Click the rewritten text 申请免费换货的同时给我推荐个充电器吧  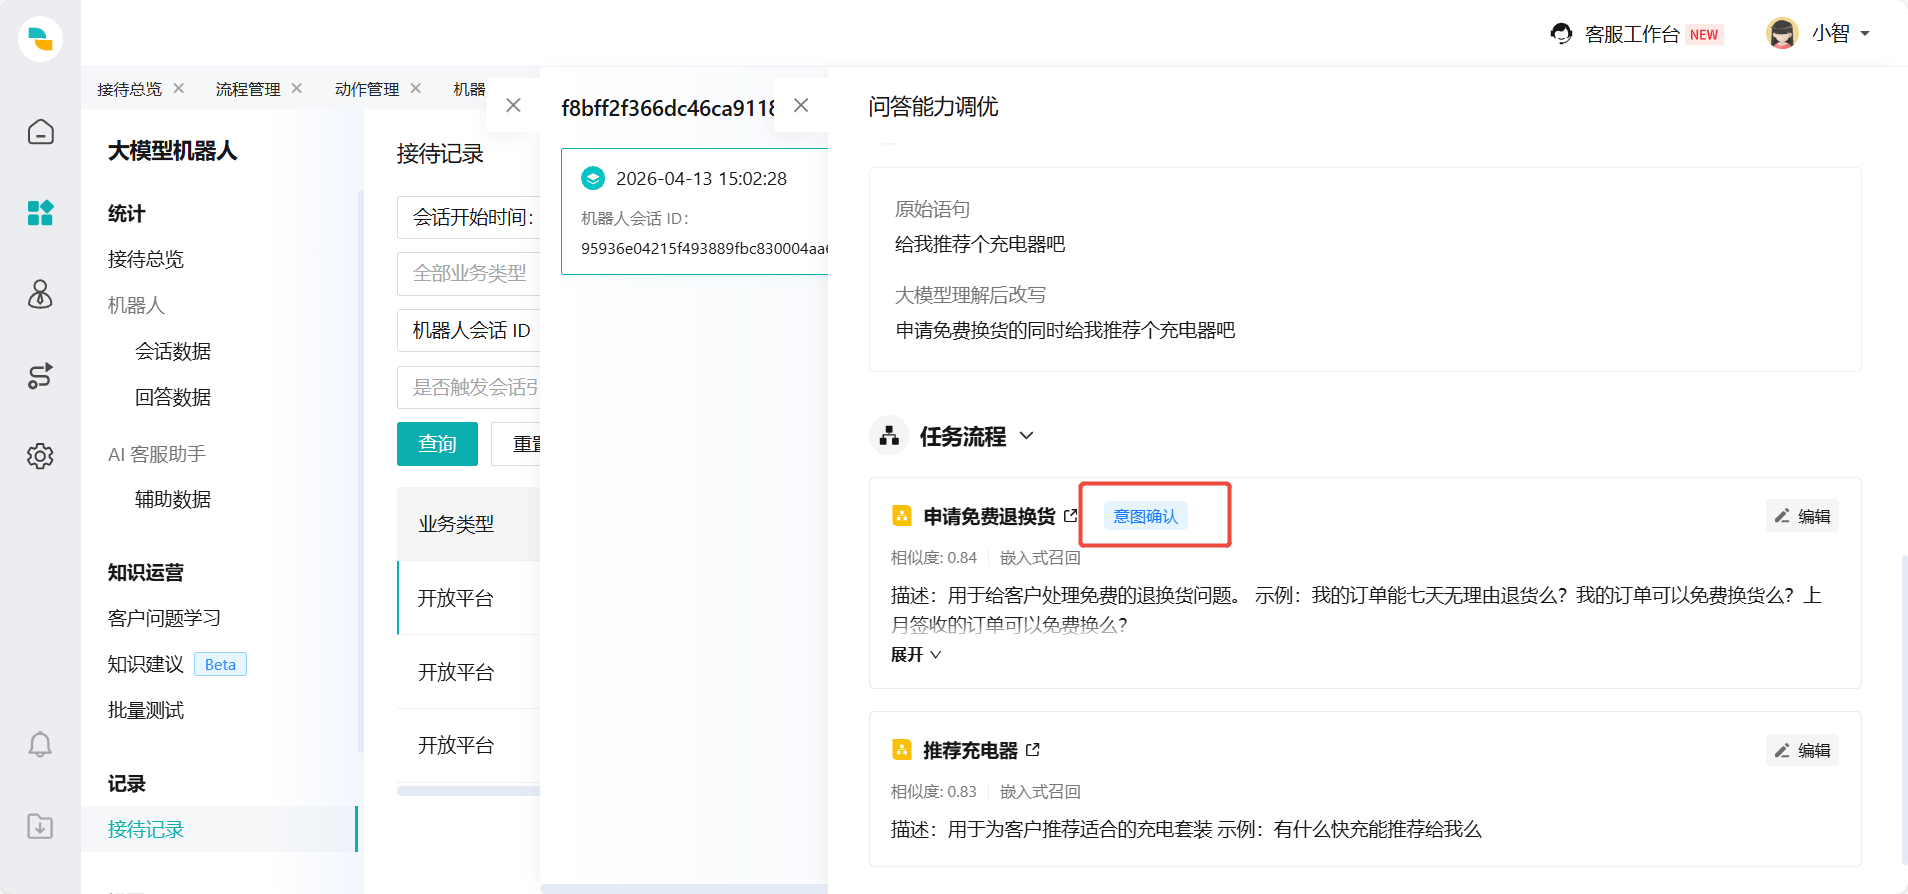[1065, 330]
